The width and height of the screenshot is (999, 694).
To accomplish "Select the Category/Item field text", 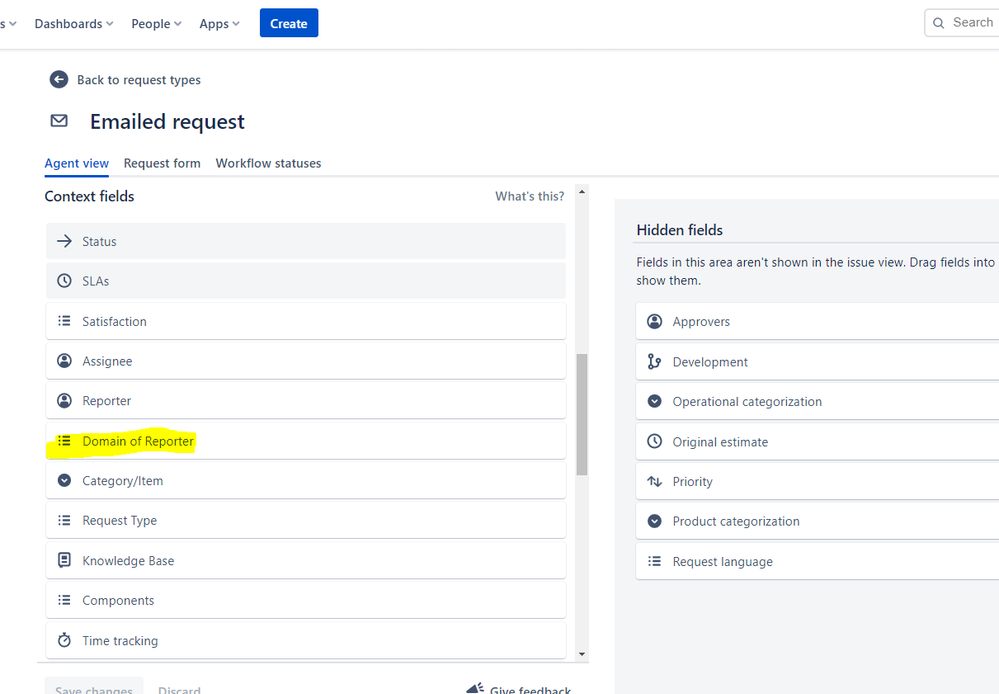I will [x=122, y=481].
